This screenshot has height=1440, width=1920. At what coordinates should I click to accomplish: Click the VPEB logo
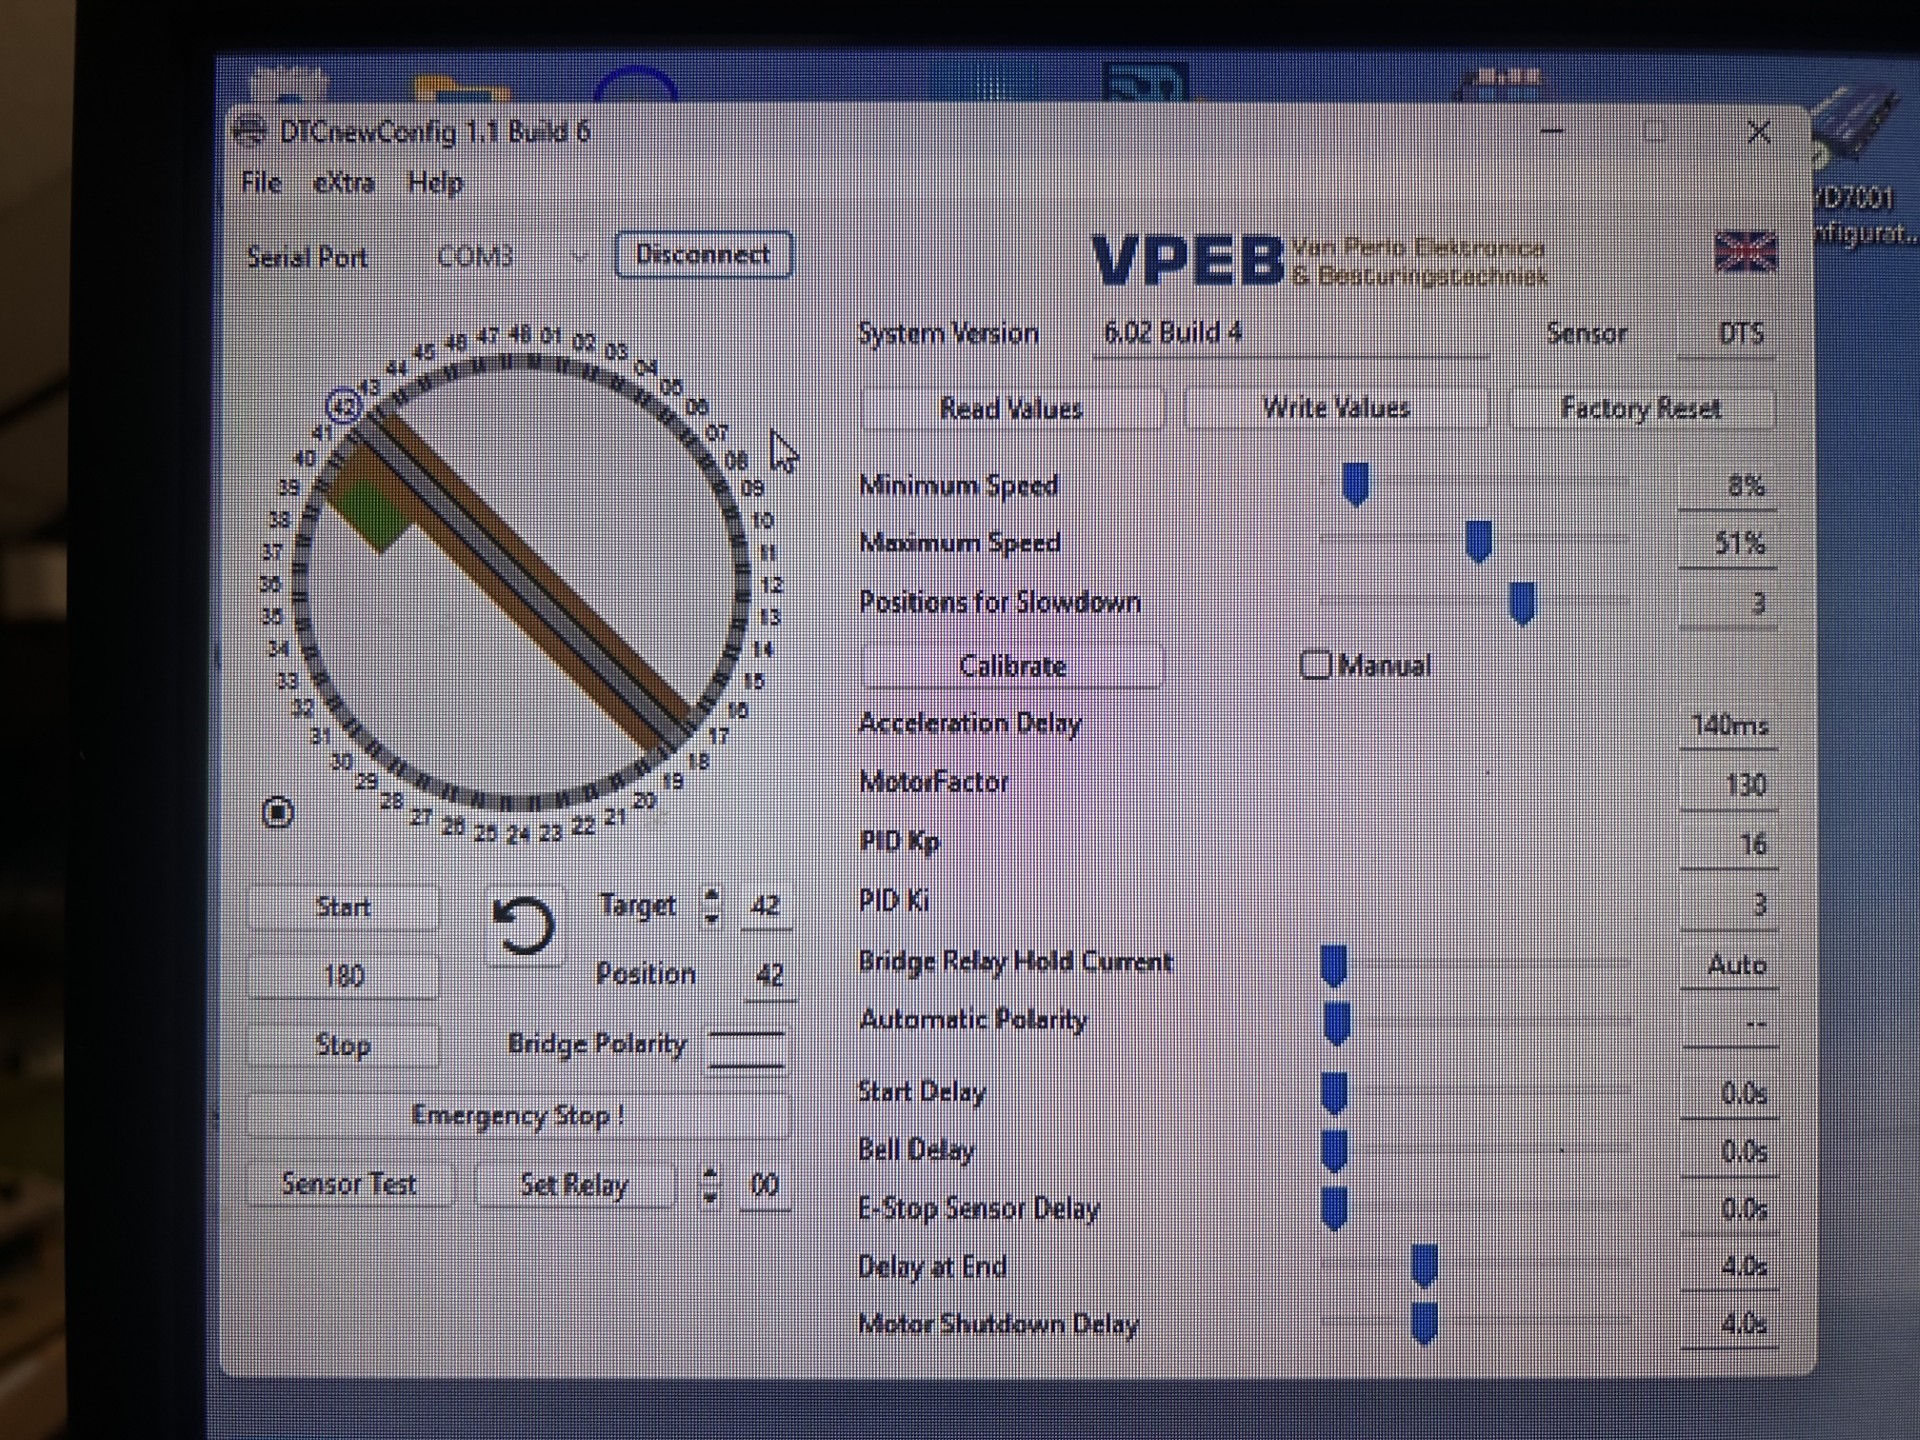[x=1187, y=260]
